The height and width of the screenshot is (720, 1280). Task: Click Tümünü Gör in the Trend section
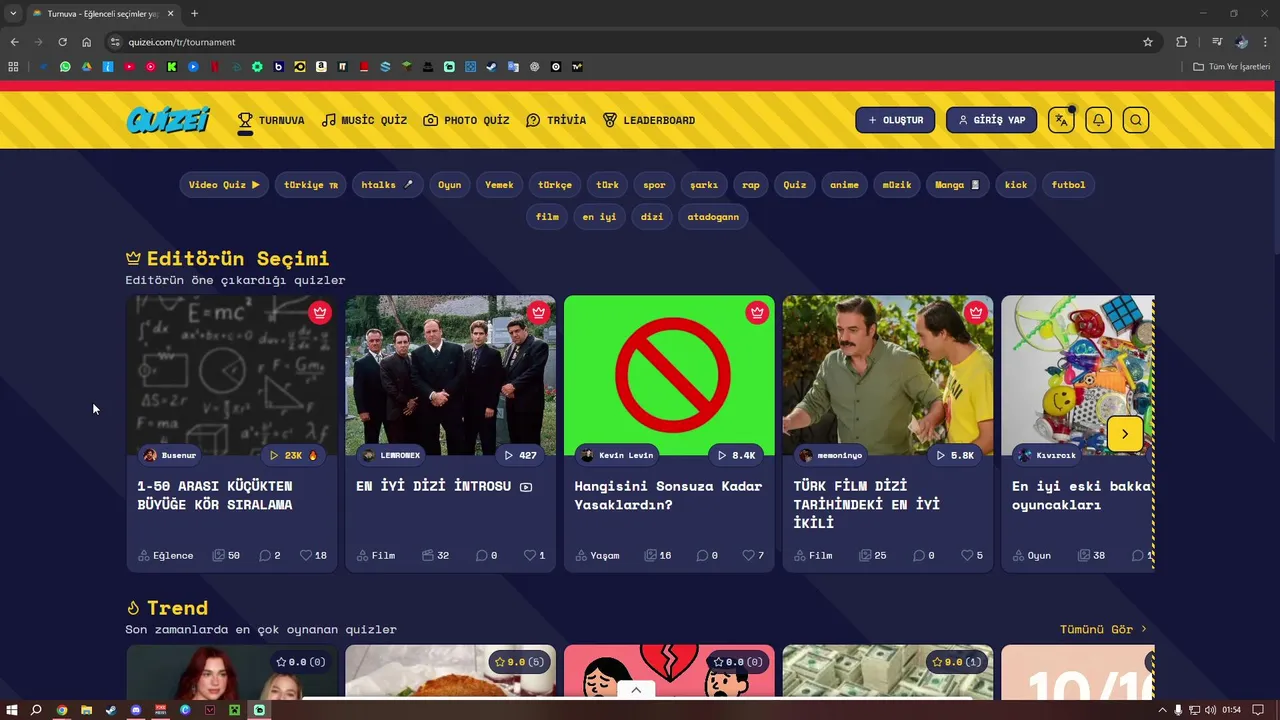pyautogui.click(x=1103, y=629)
